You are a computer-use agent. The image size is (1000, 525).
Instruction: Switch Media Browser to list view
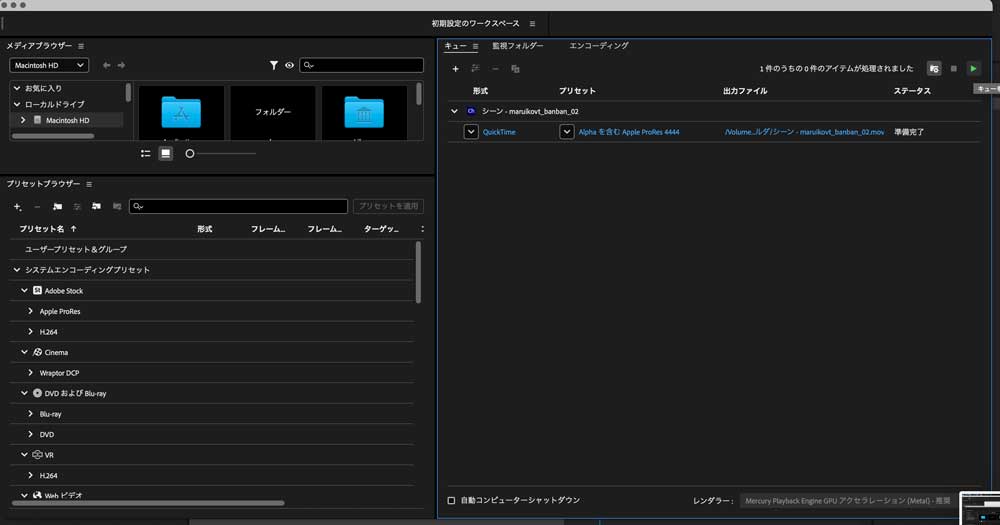point(145,154)
